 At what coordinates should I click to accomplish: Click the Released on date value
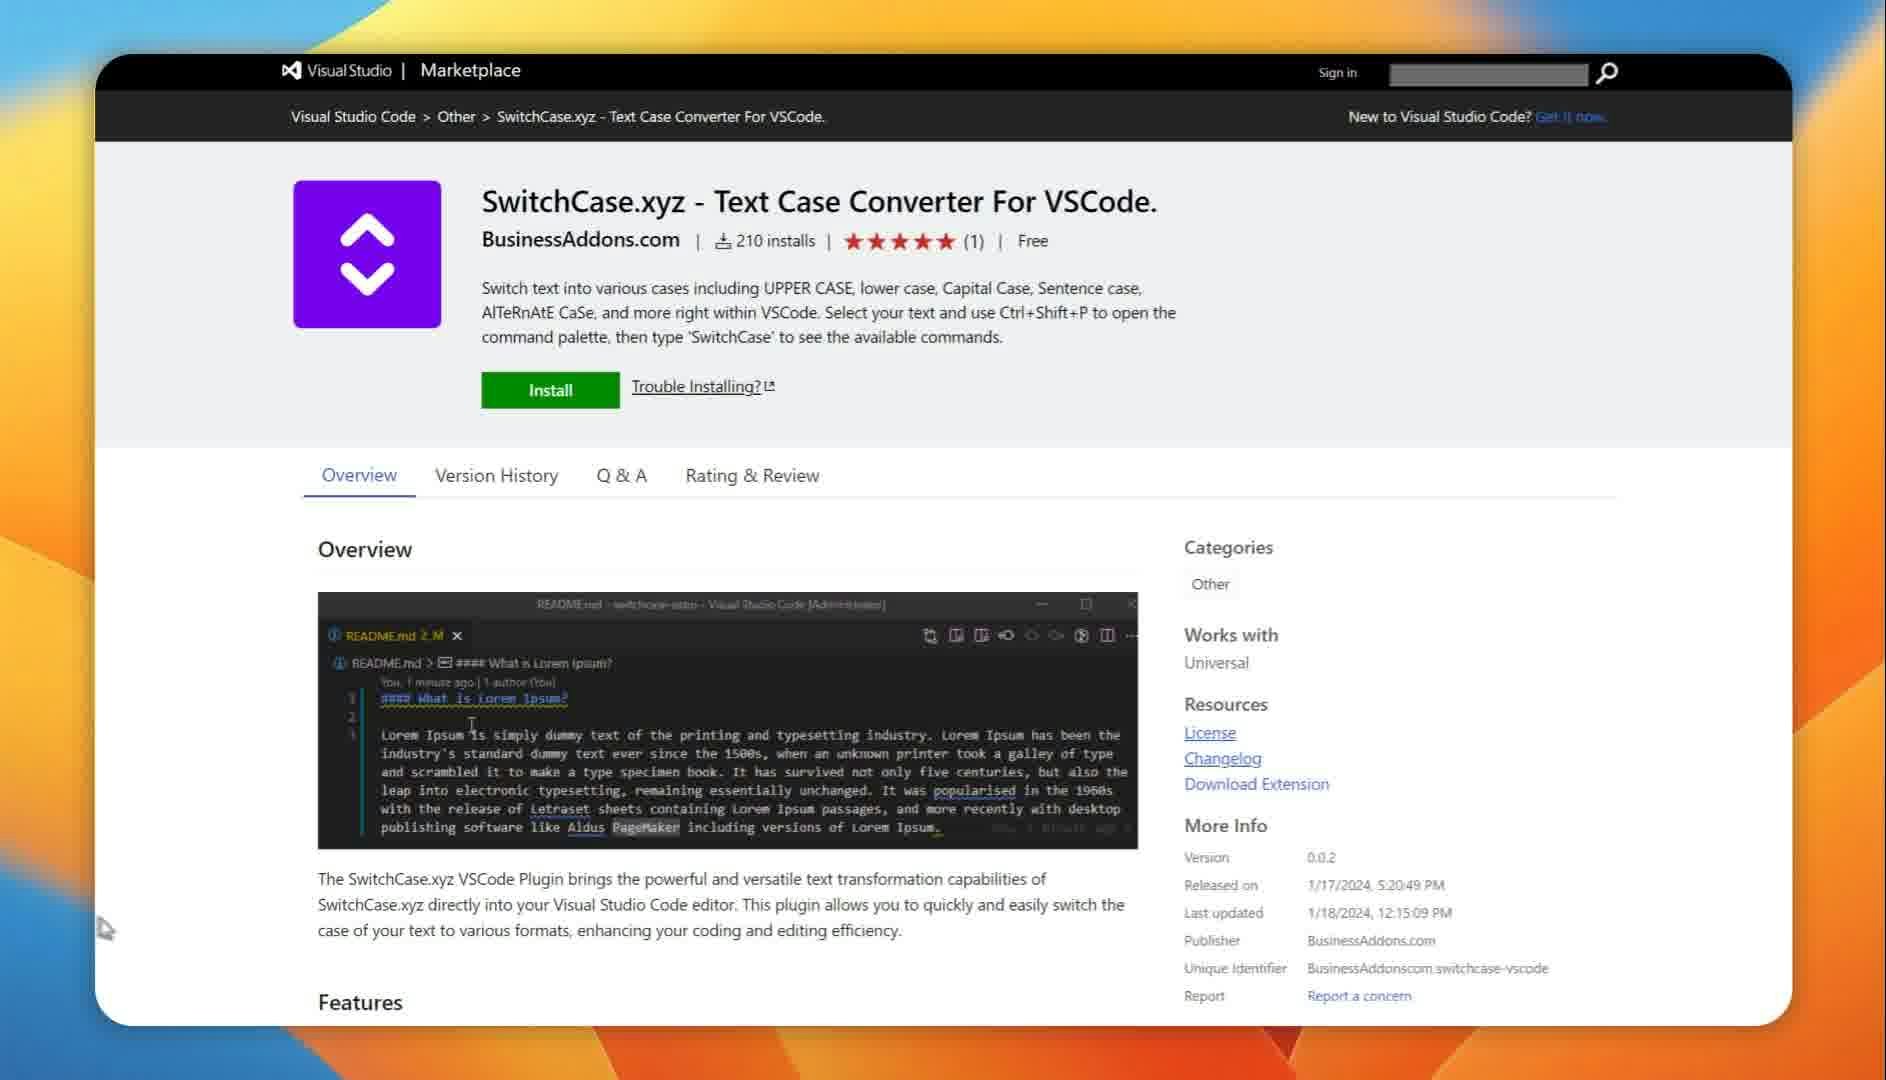(1375, 885)
